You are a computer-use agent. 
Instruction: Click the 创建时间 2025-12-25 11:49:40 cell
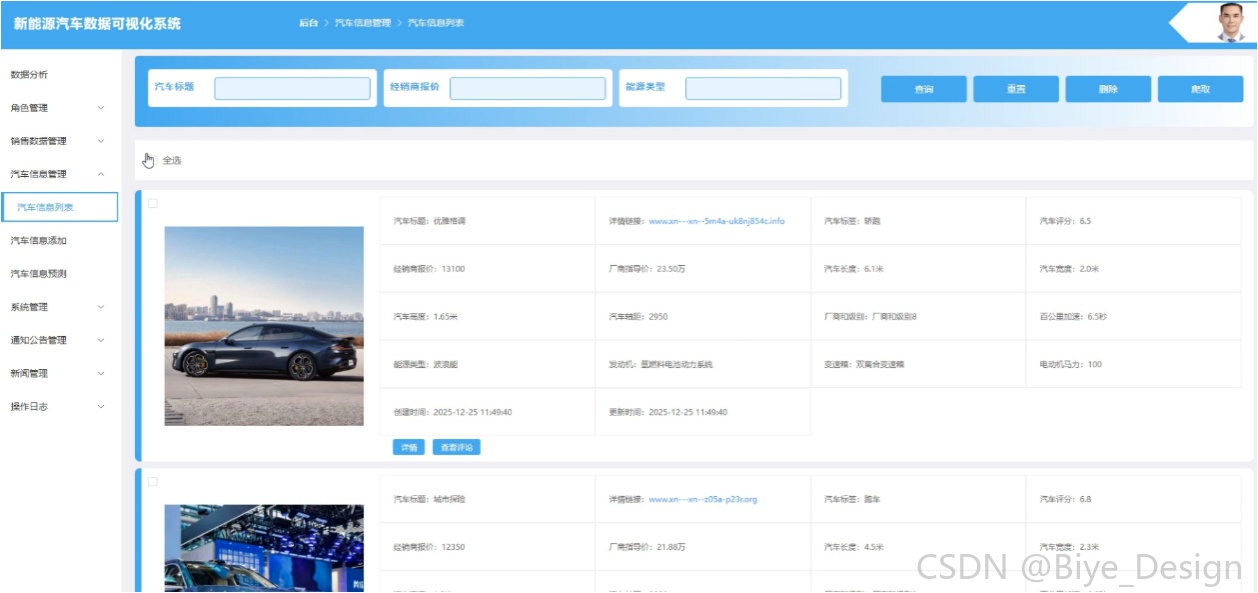(487, 412)
